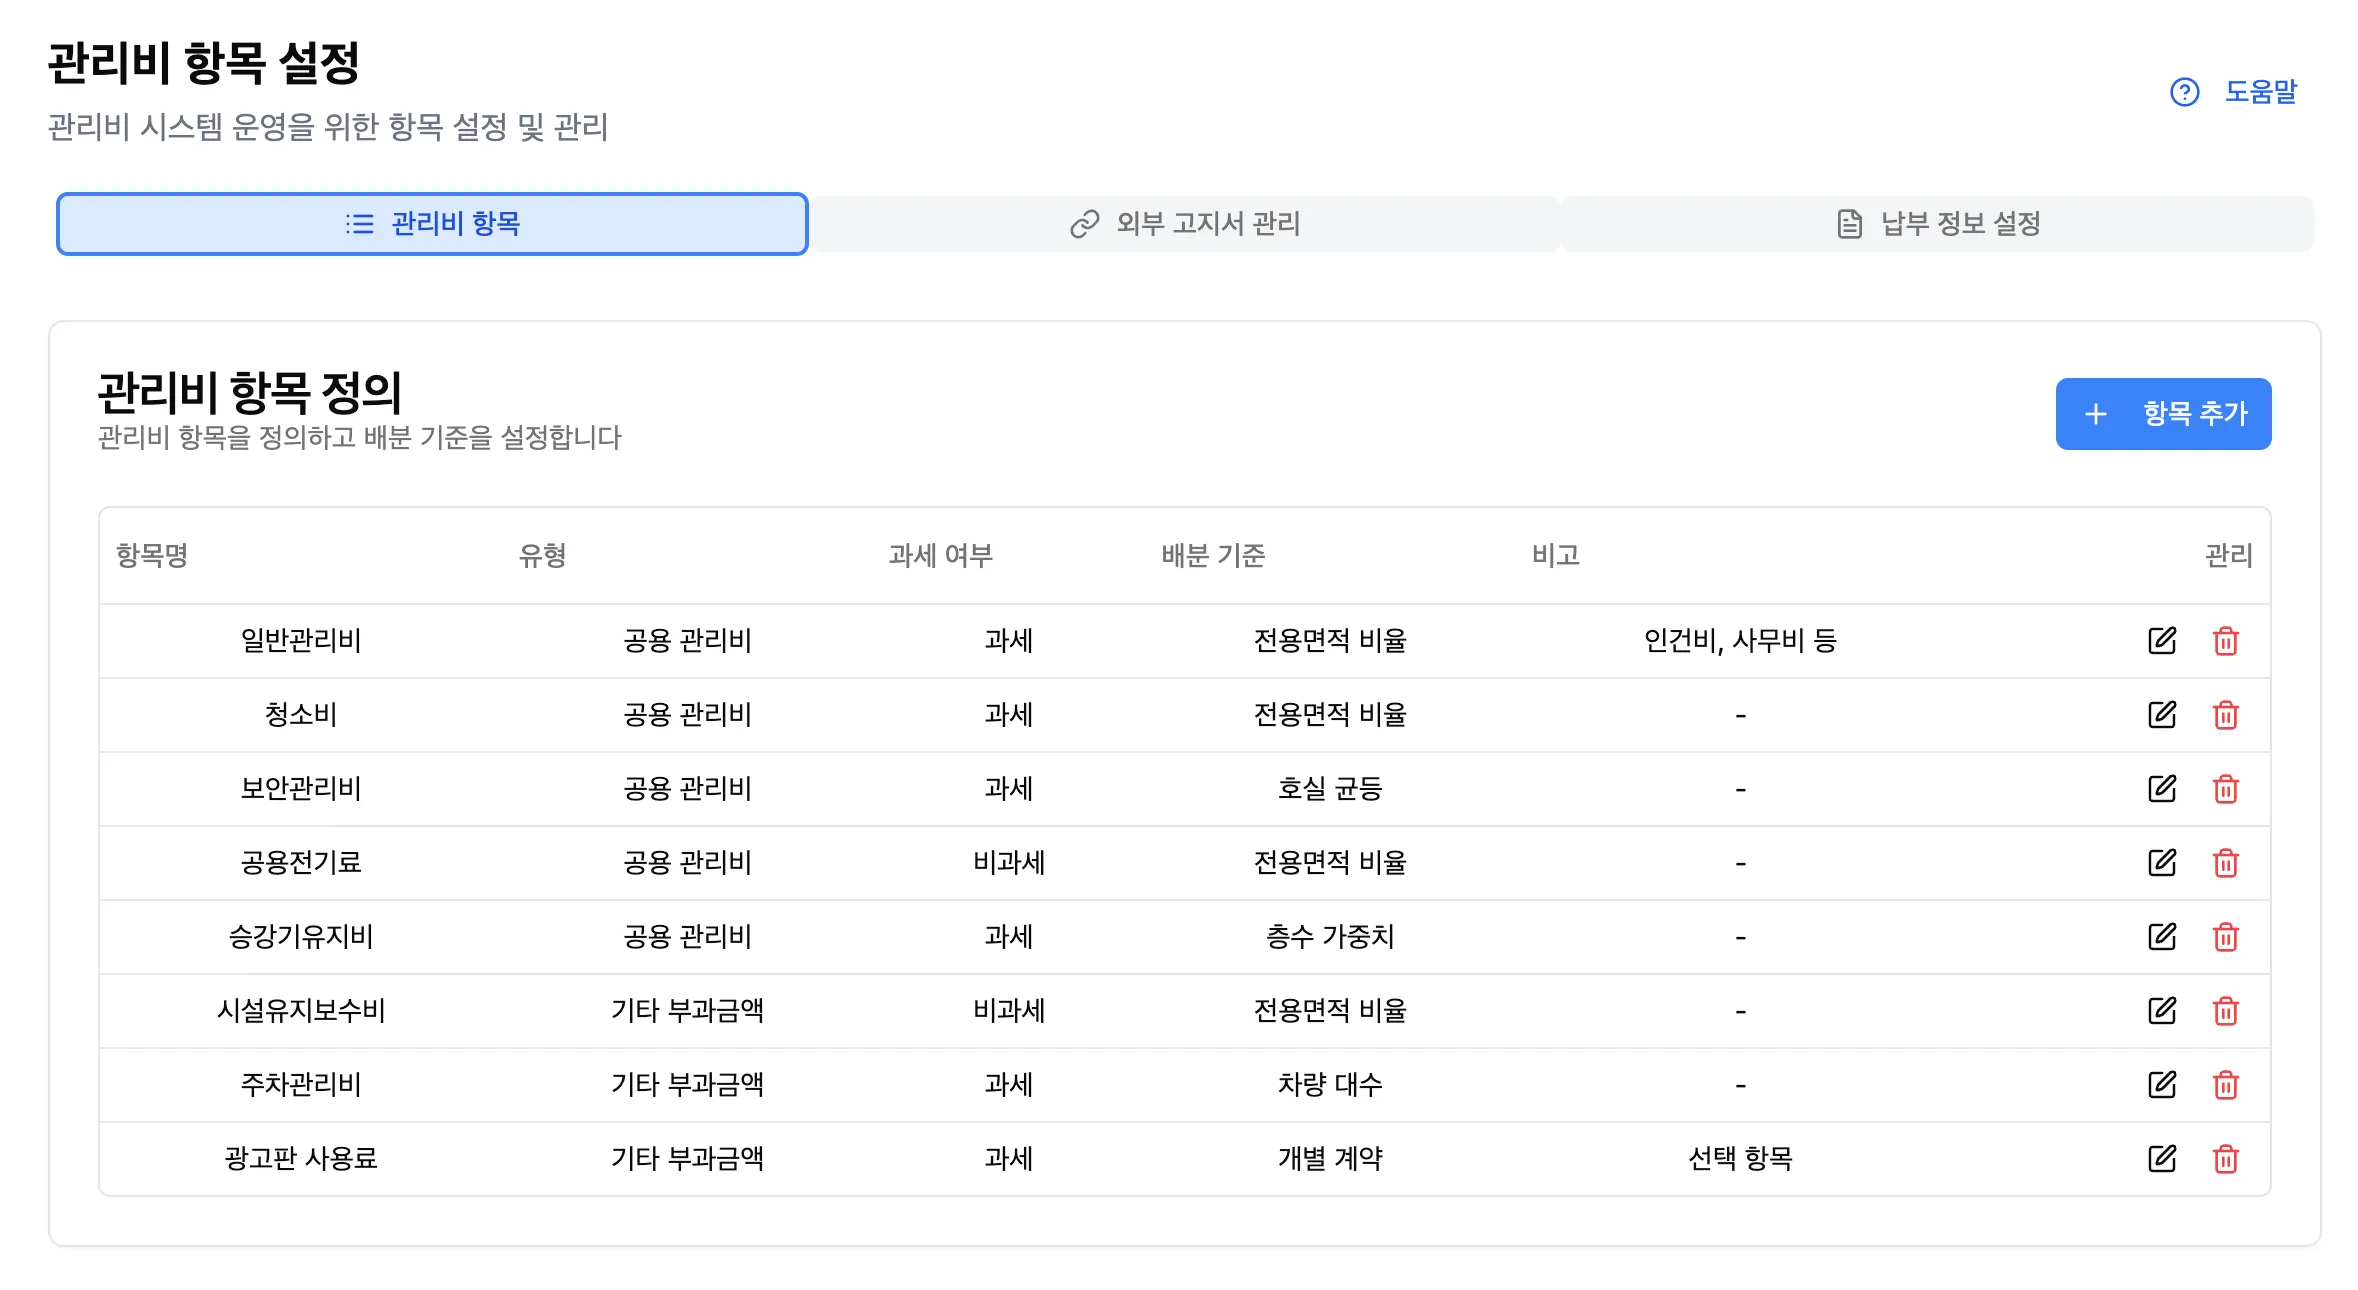Edit the 주차관리비 row
2358x1290 pixels.
coord(2162,1084)
